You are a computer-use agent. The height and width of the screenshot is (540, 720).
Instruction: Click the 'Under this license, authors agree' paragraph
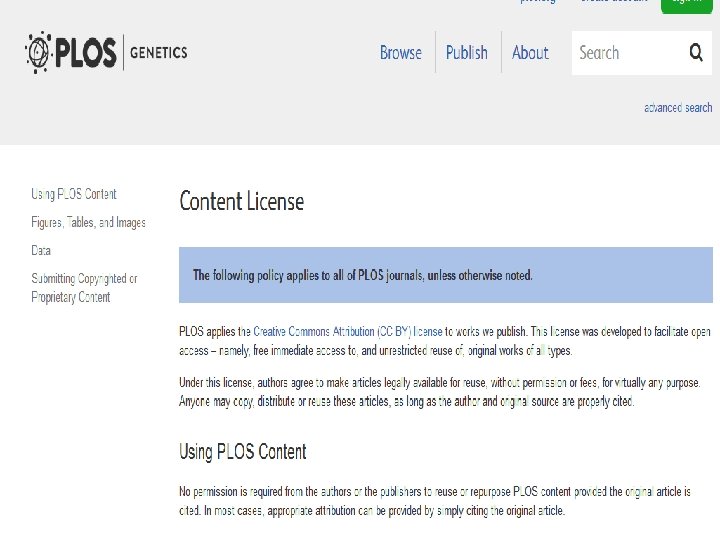click(439, 392)
